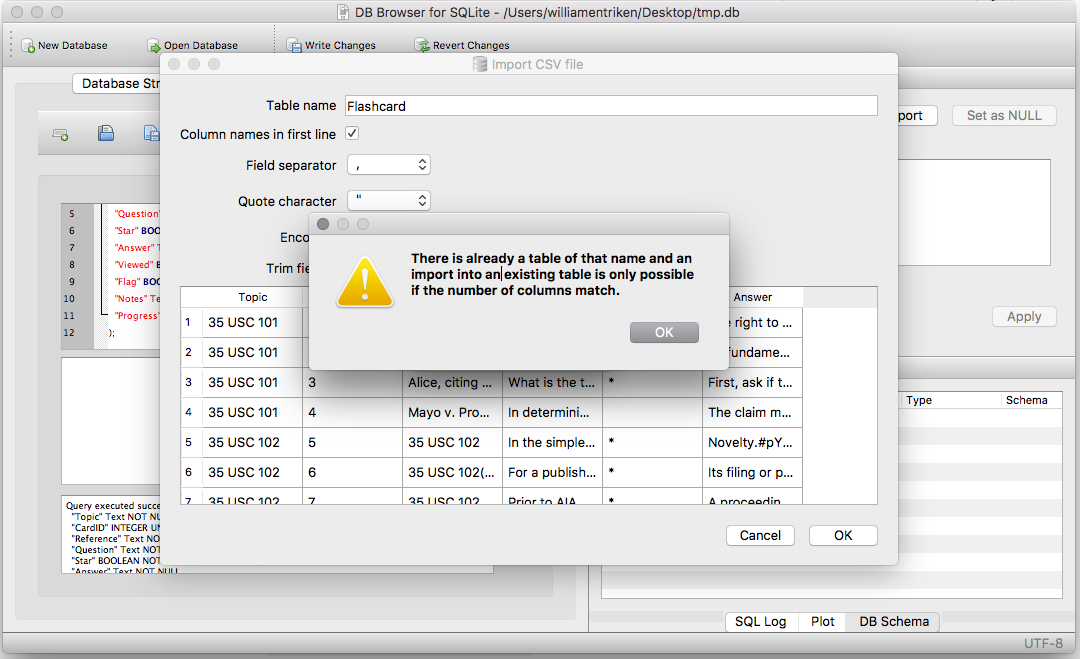The width and height of the screenshot is (1080, 659).
Task: Click the warning dialog's gray close button
Action: point(323,224)
